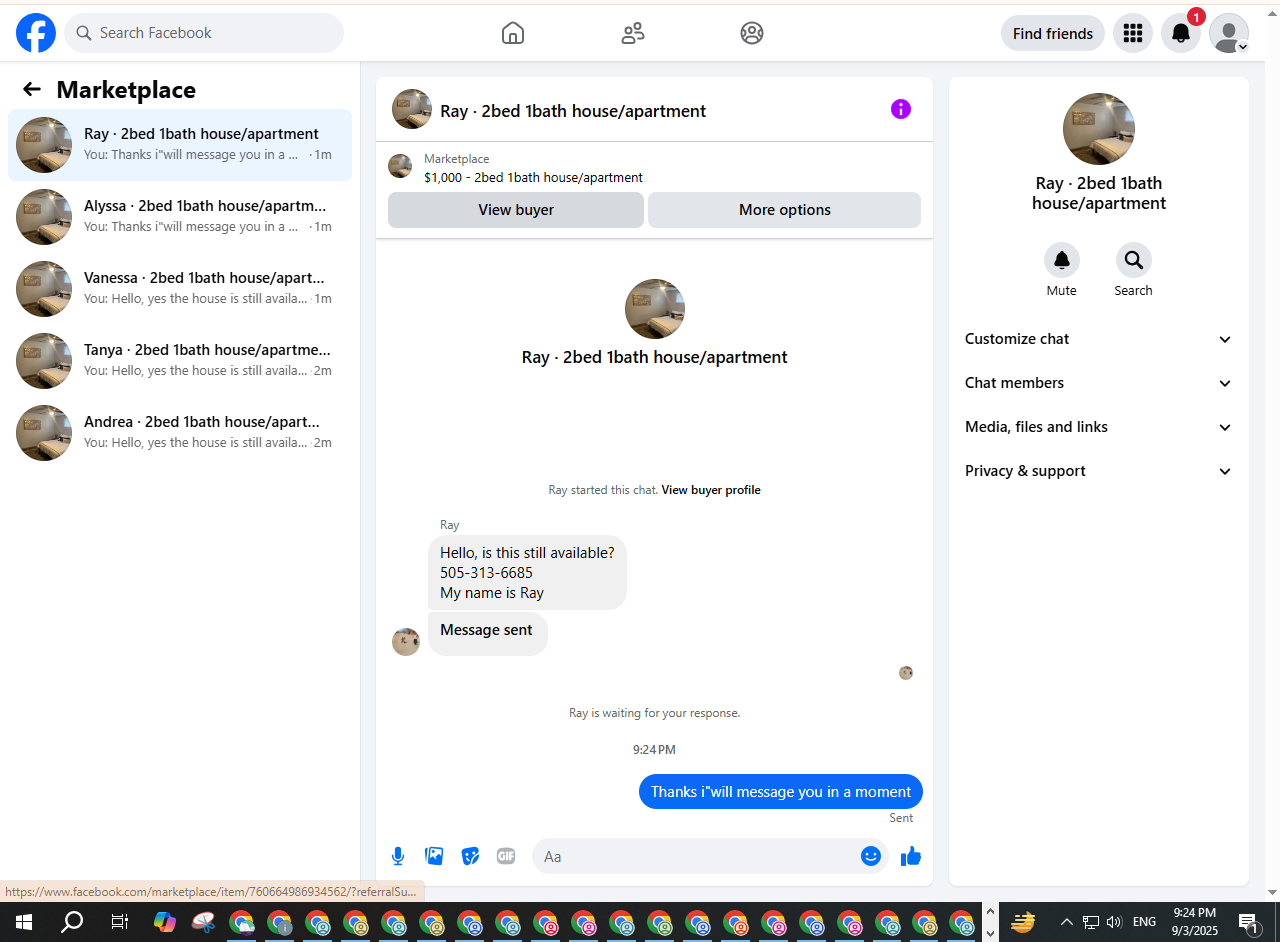Expand the Chat members section

(1099, 383)
